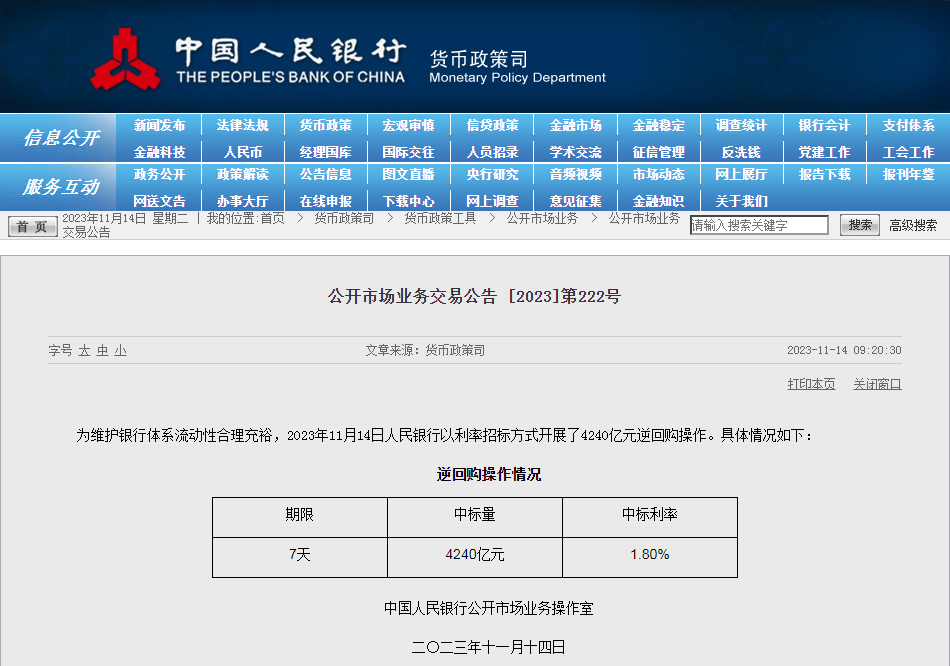Click the 首页 home button
This screenshot has width=950, height=666.
tap(33, 226)
